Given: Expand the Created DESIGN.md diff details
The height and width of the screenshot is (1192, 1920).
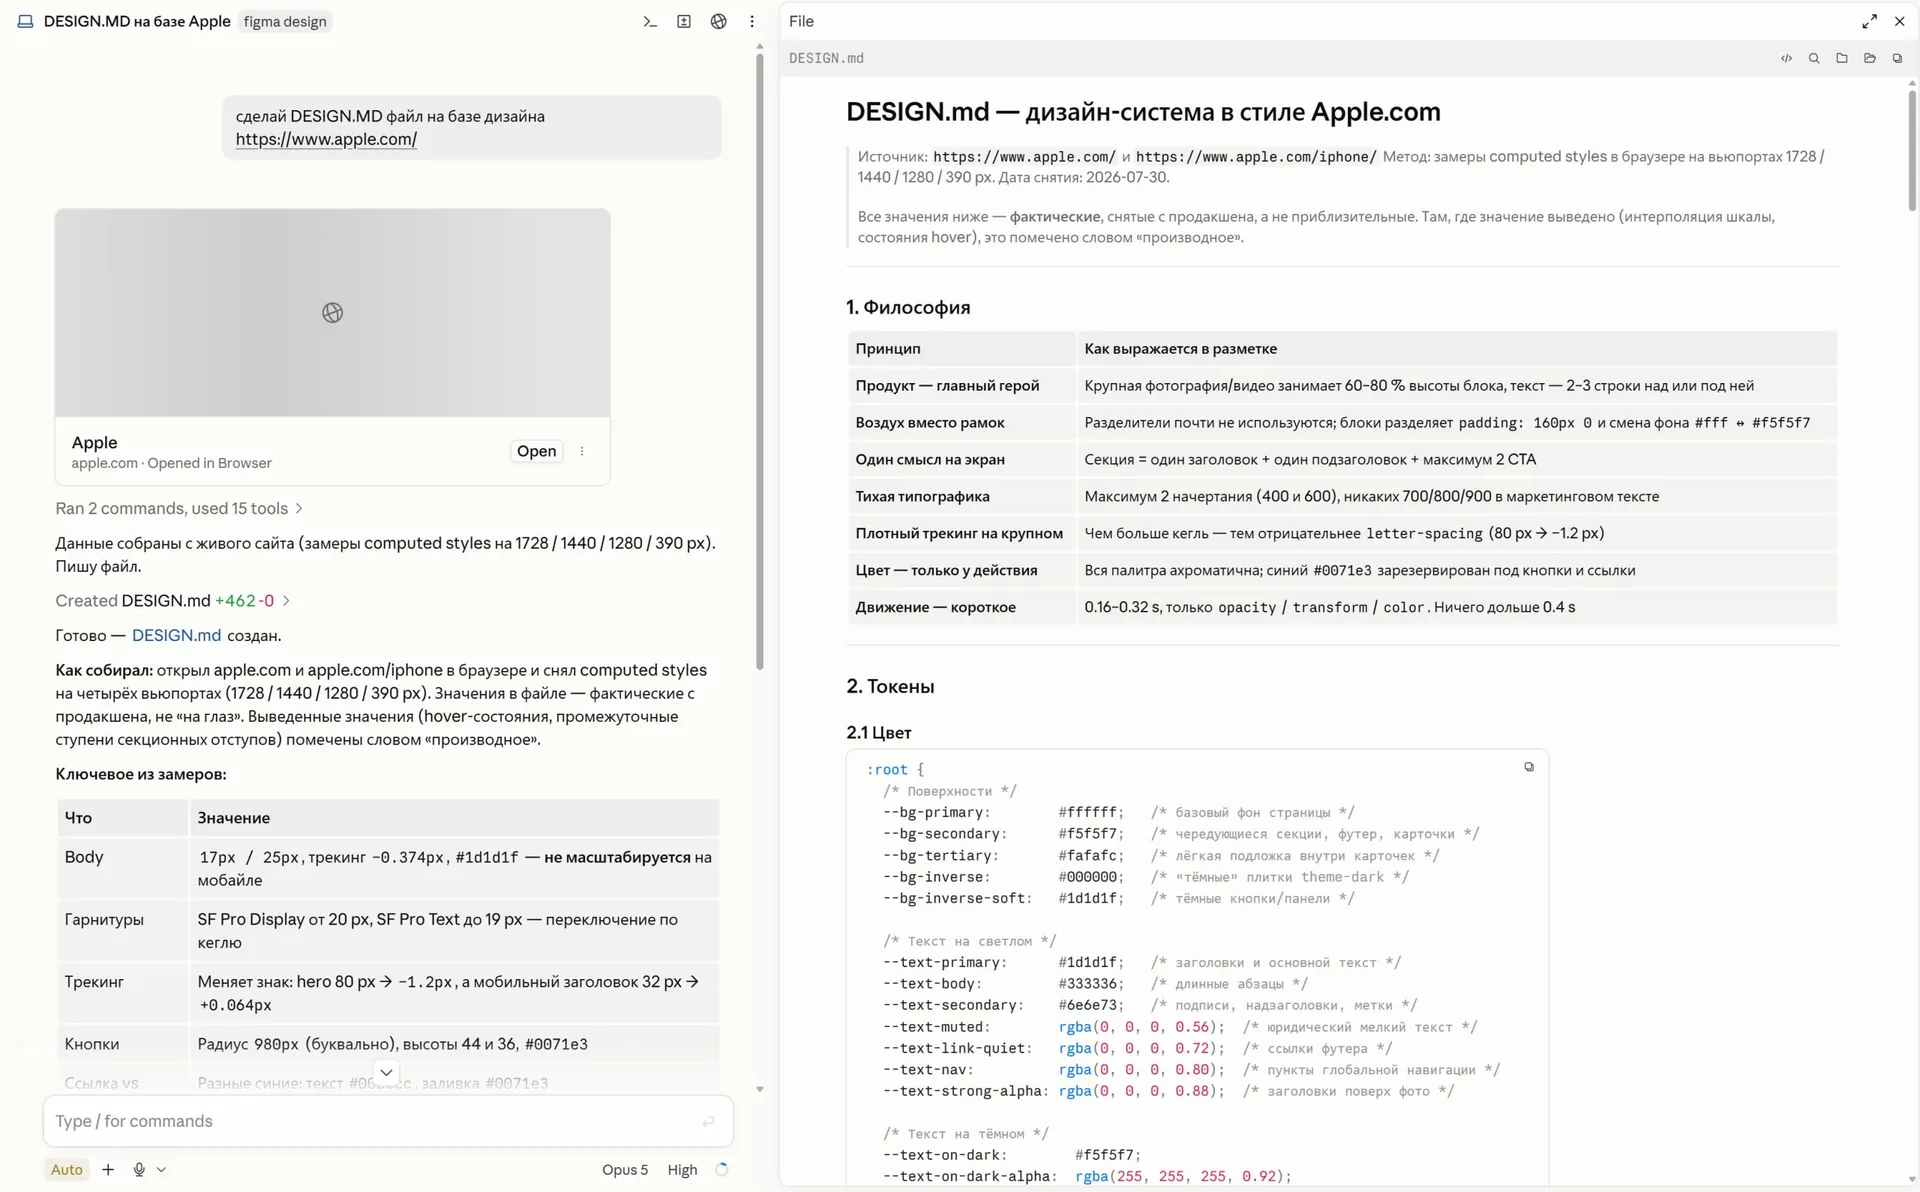Looking at the screenshot, I should pos(173,600).
